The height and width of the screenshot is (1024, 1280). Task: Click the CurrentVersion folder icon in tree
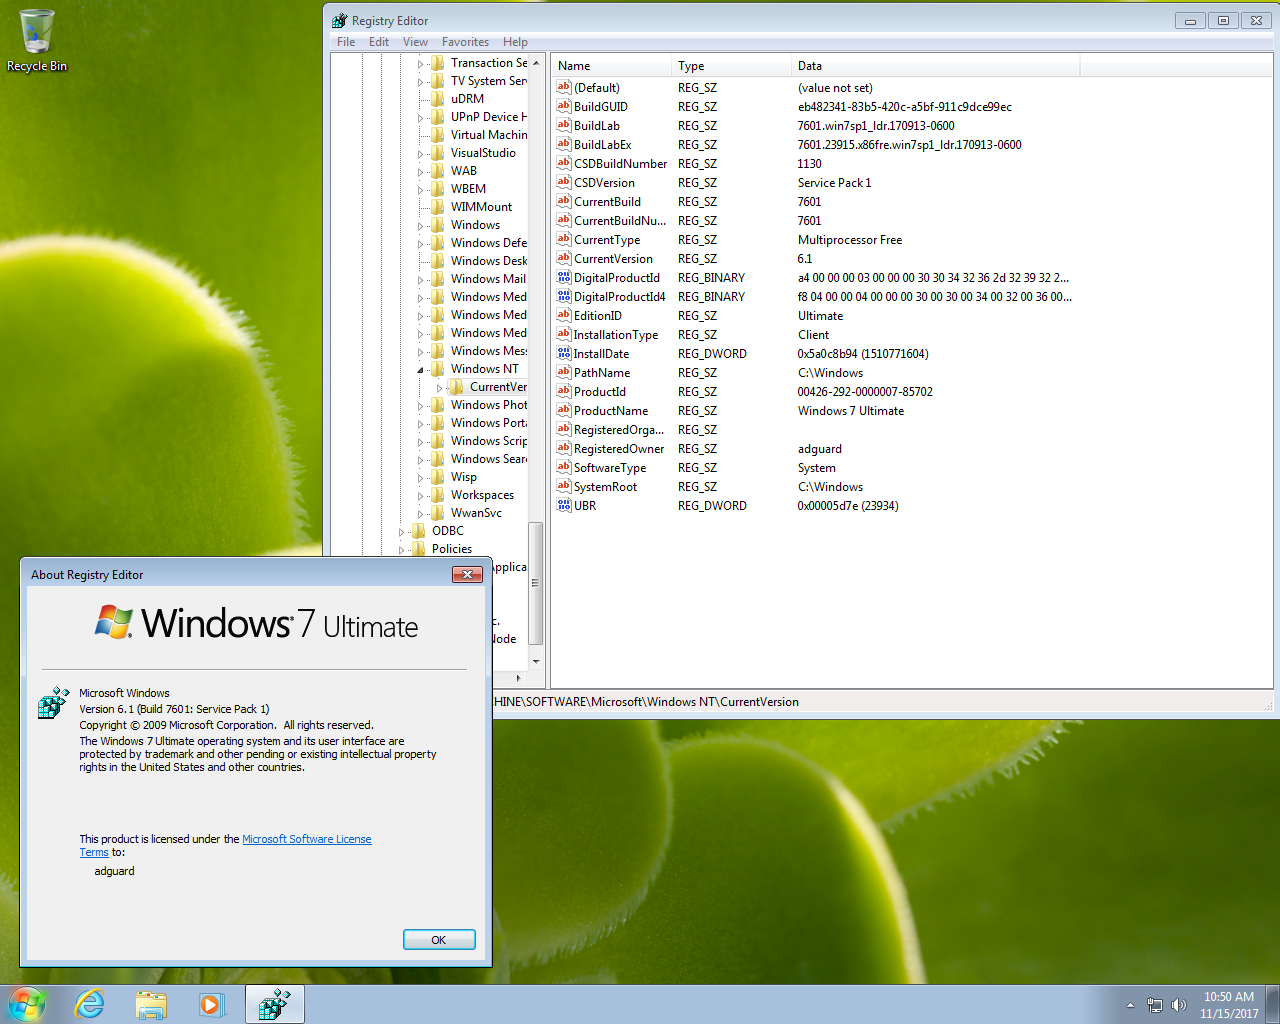click(x=457, y=386)
